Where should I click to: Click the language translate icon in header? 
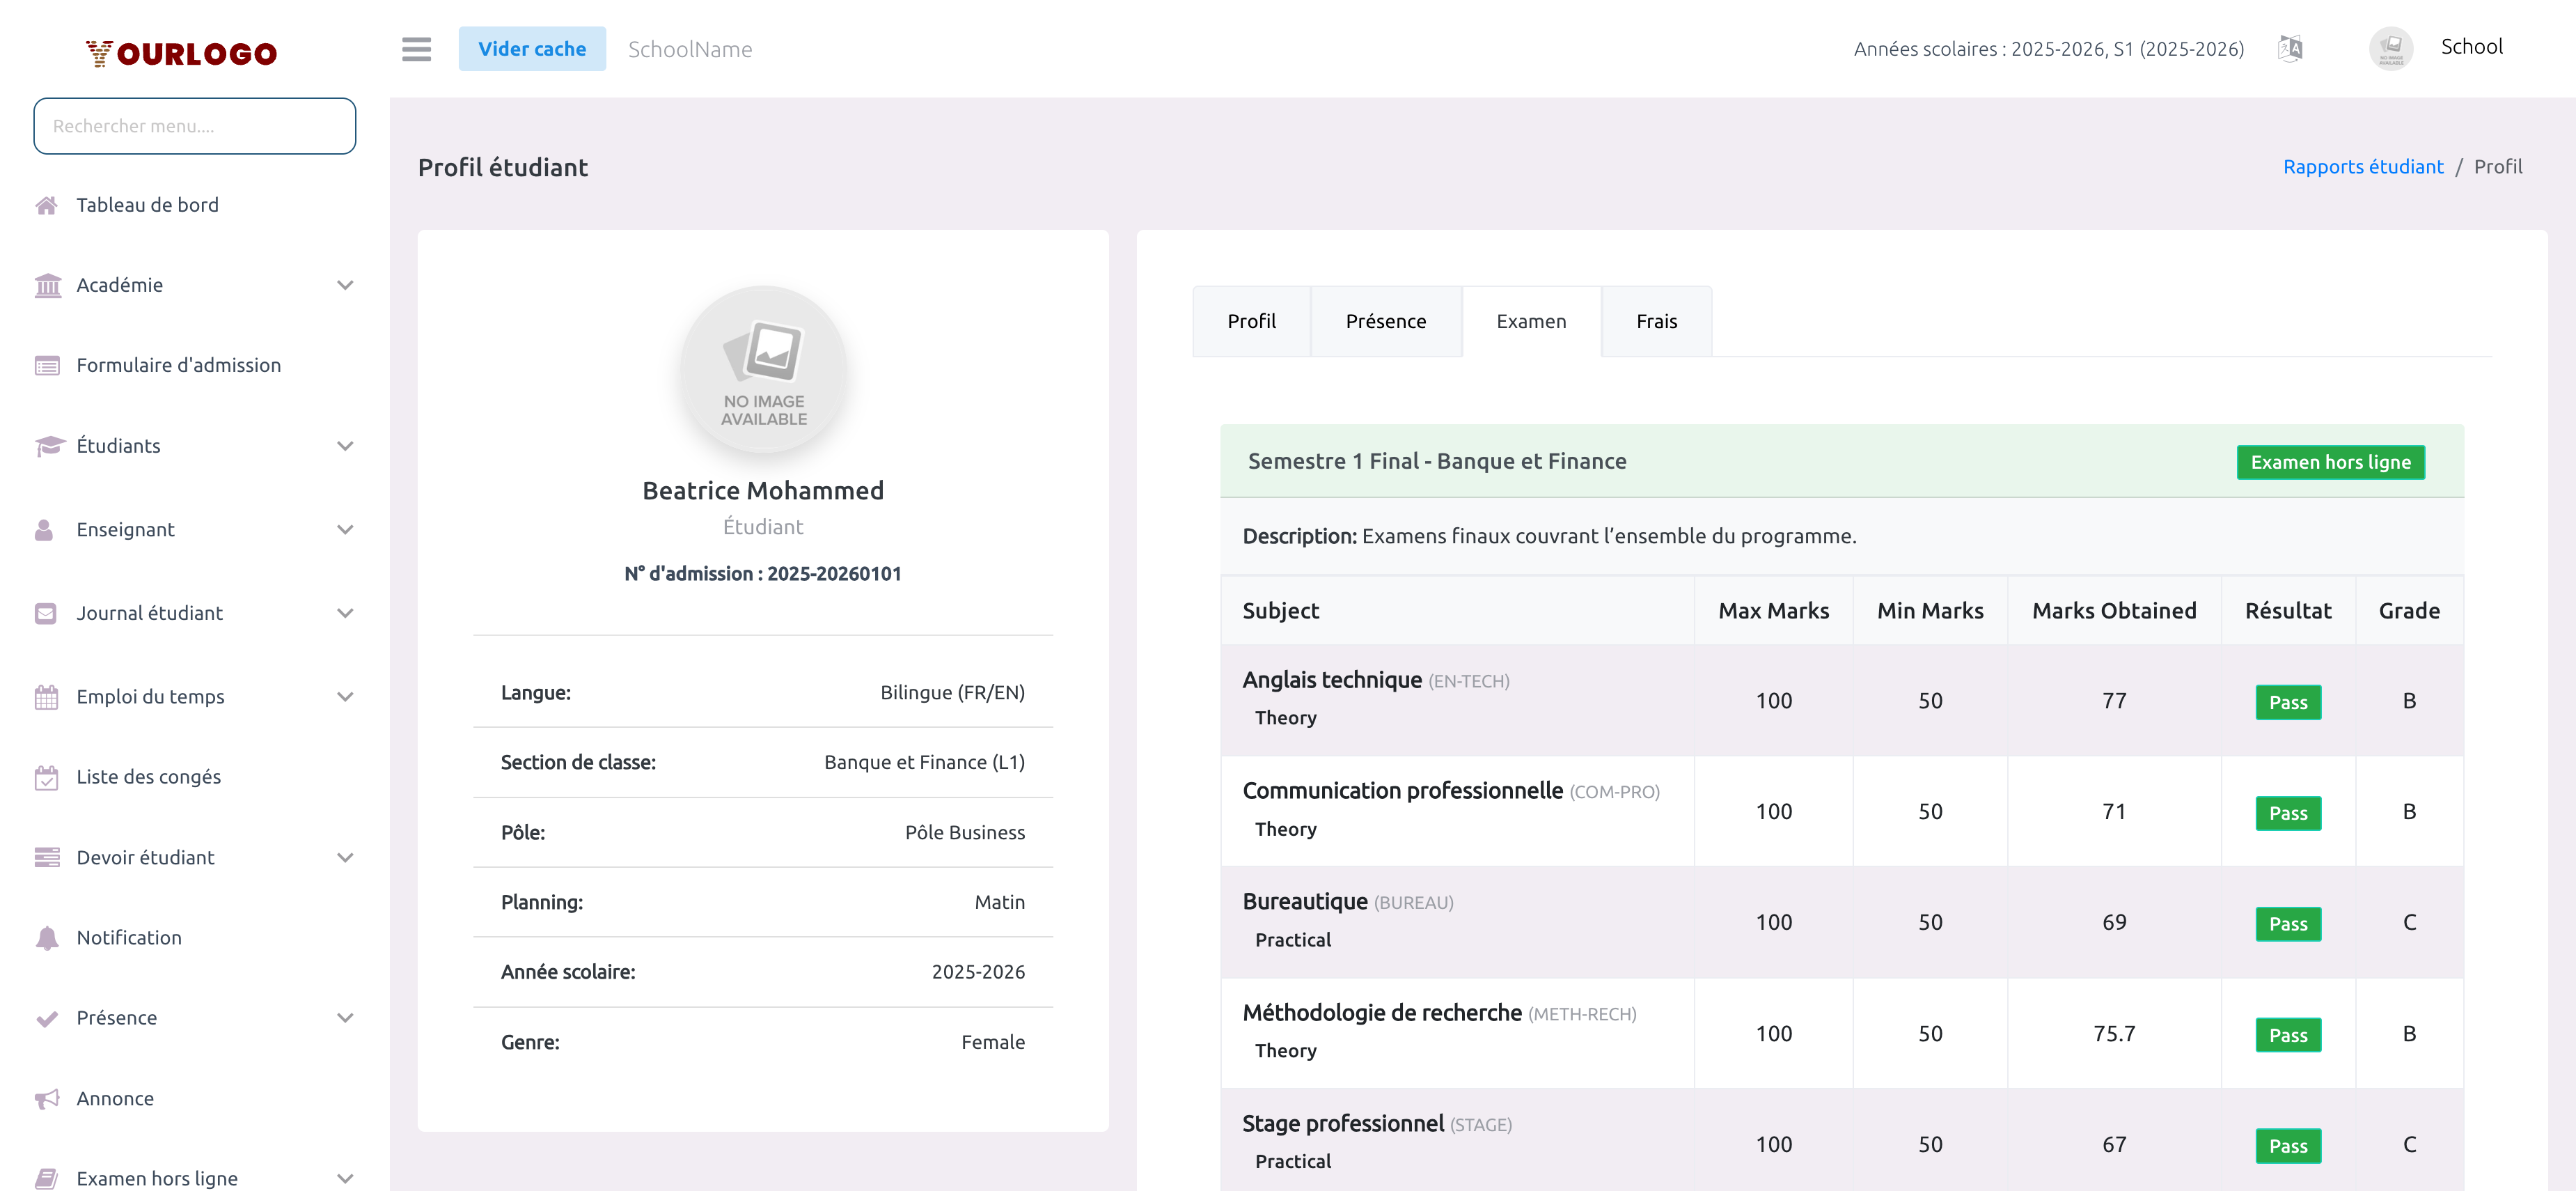pyautogui.click(x=2290, y=48)
